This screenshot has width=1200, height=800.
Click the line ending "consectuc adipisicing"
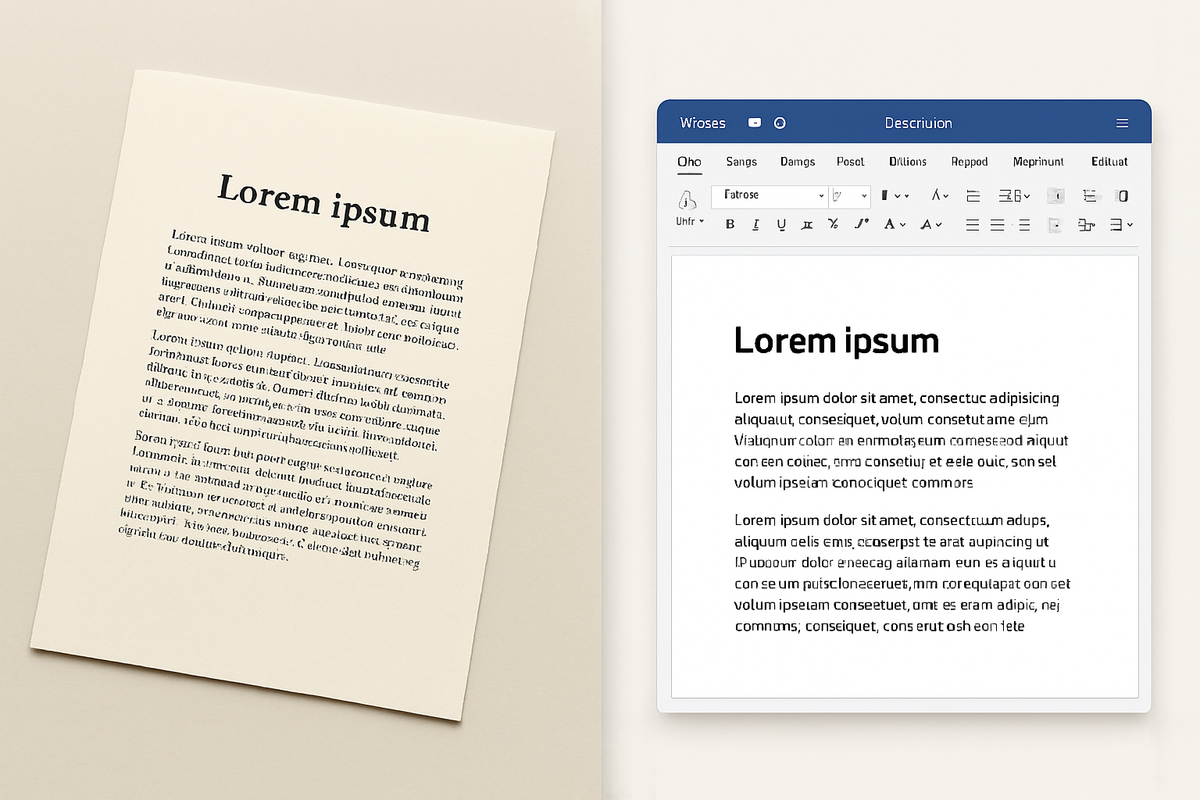point(897,398)
